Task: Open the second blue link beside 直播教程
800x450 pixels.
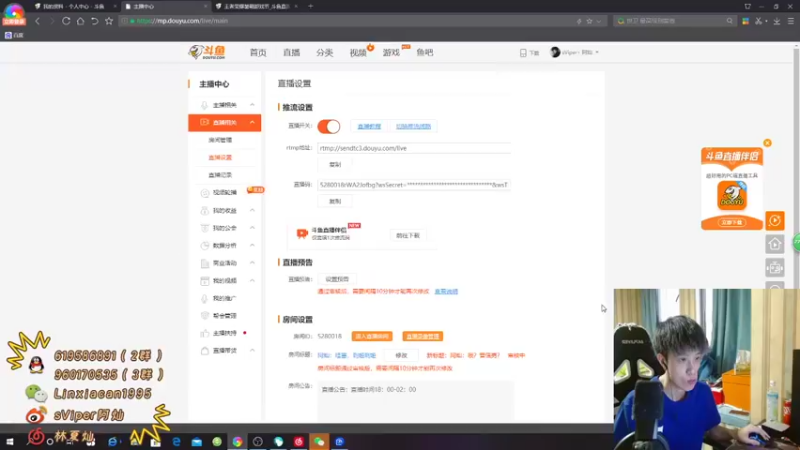Action: click(x=413, y=126)
